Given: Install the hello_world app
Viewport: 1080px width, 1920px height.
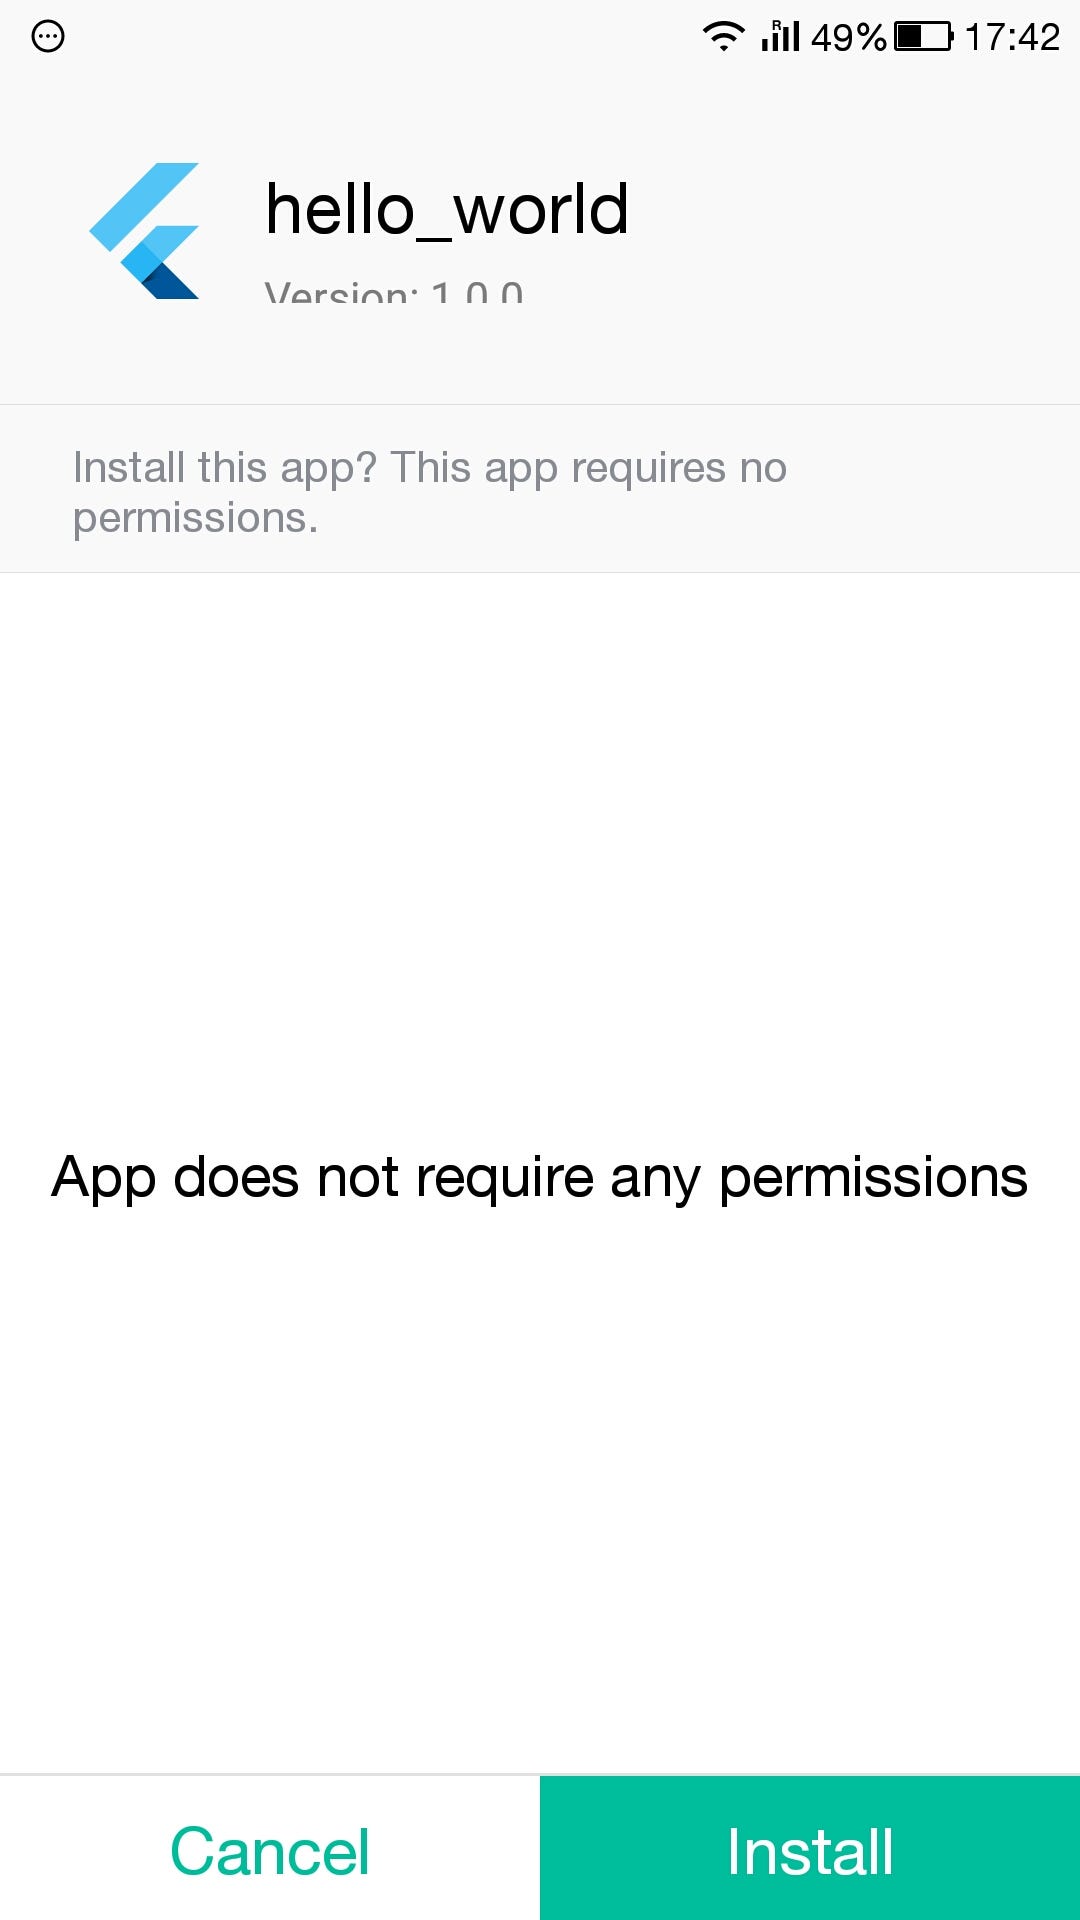Looking at the screenshot, I should click(810, 1848).
